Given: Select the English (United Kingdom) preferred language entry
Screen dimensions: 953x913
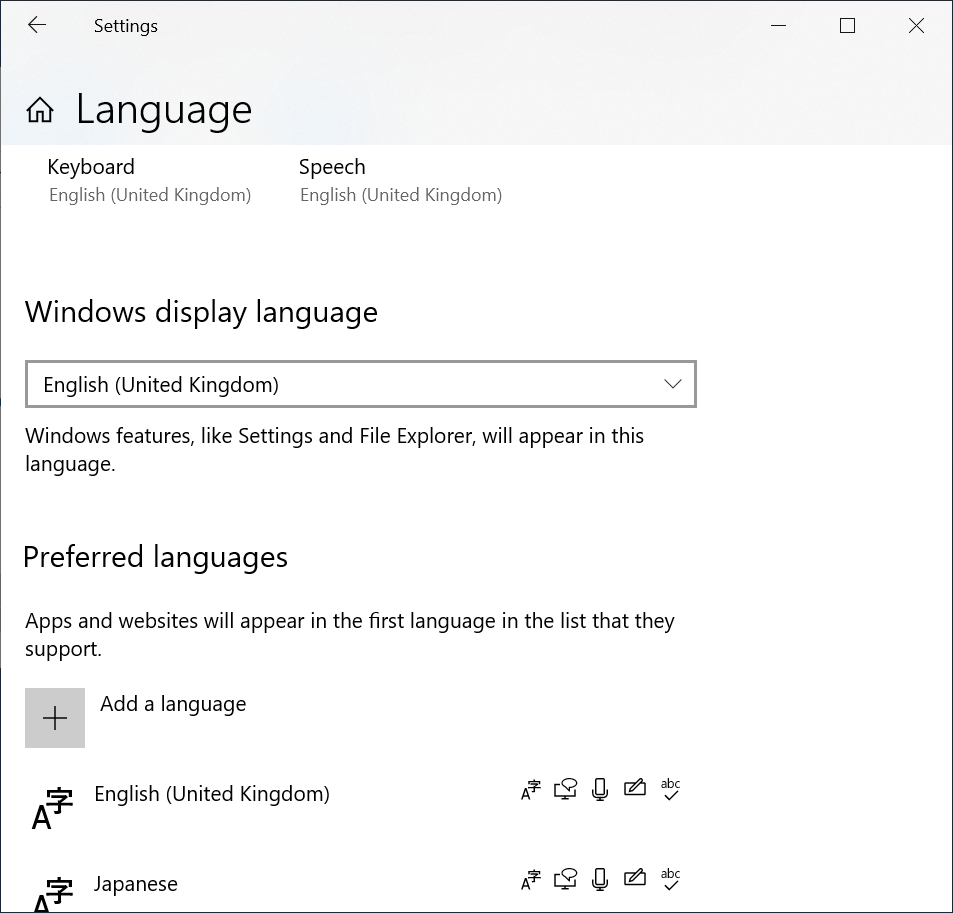Looking at the screenshot, I should [212, 793].
